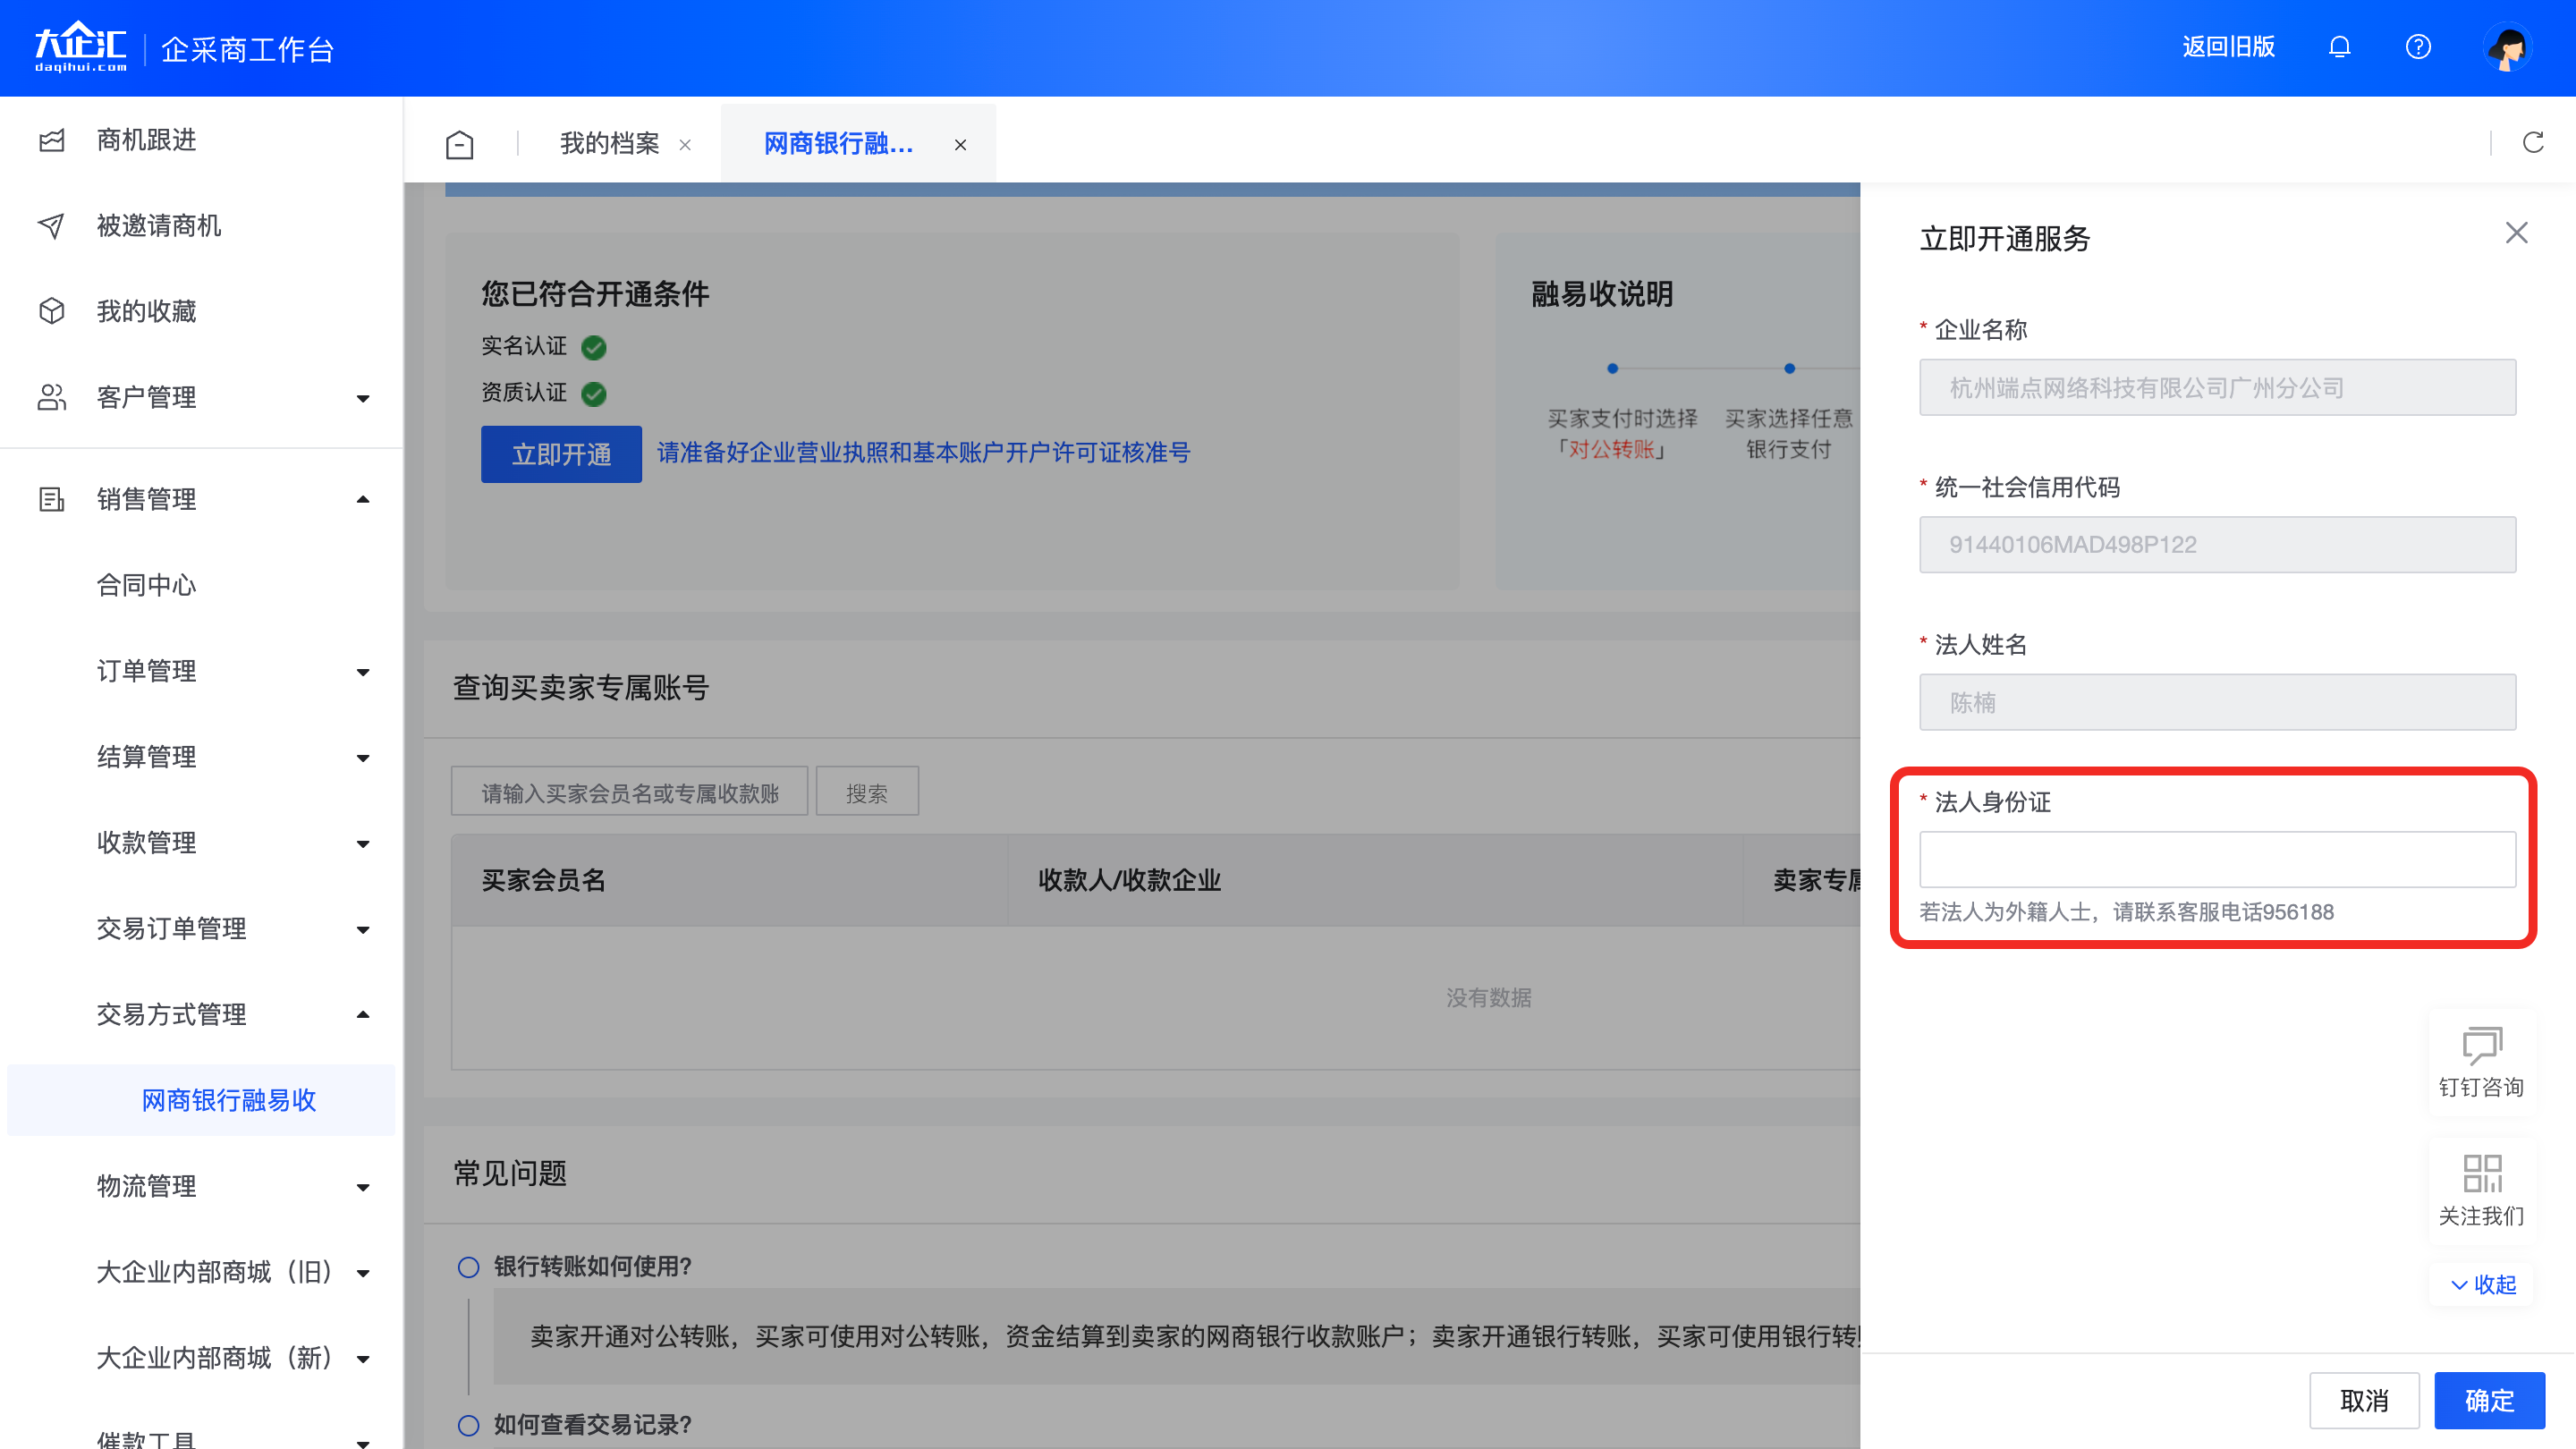Viewport: 2576px width, 1449px height.
Task: Click the 搜索 button
Action: (x=866, y=792)
